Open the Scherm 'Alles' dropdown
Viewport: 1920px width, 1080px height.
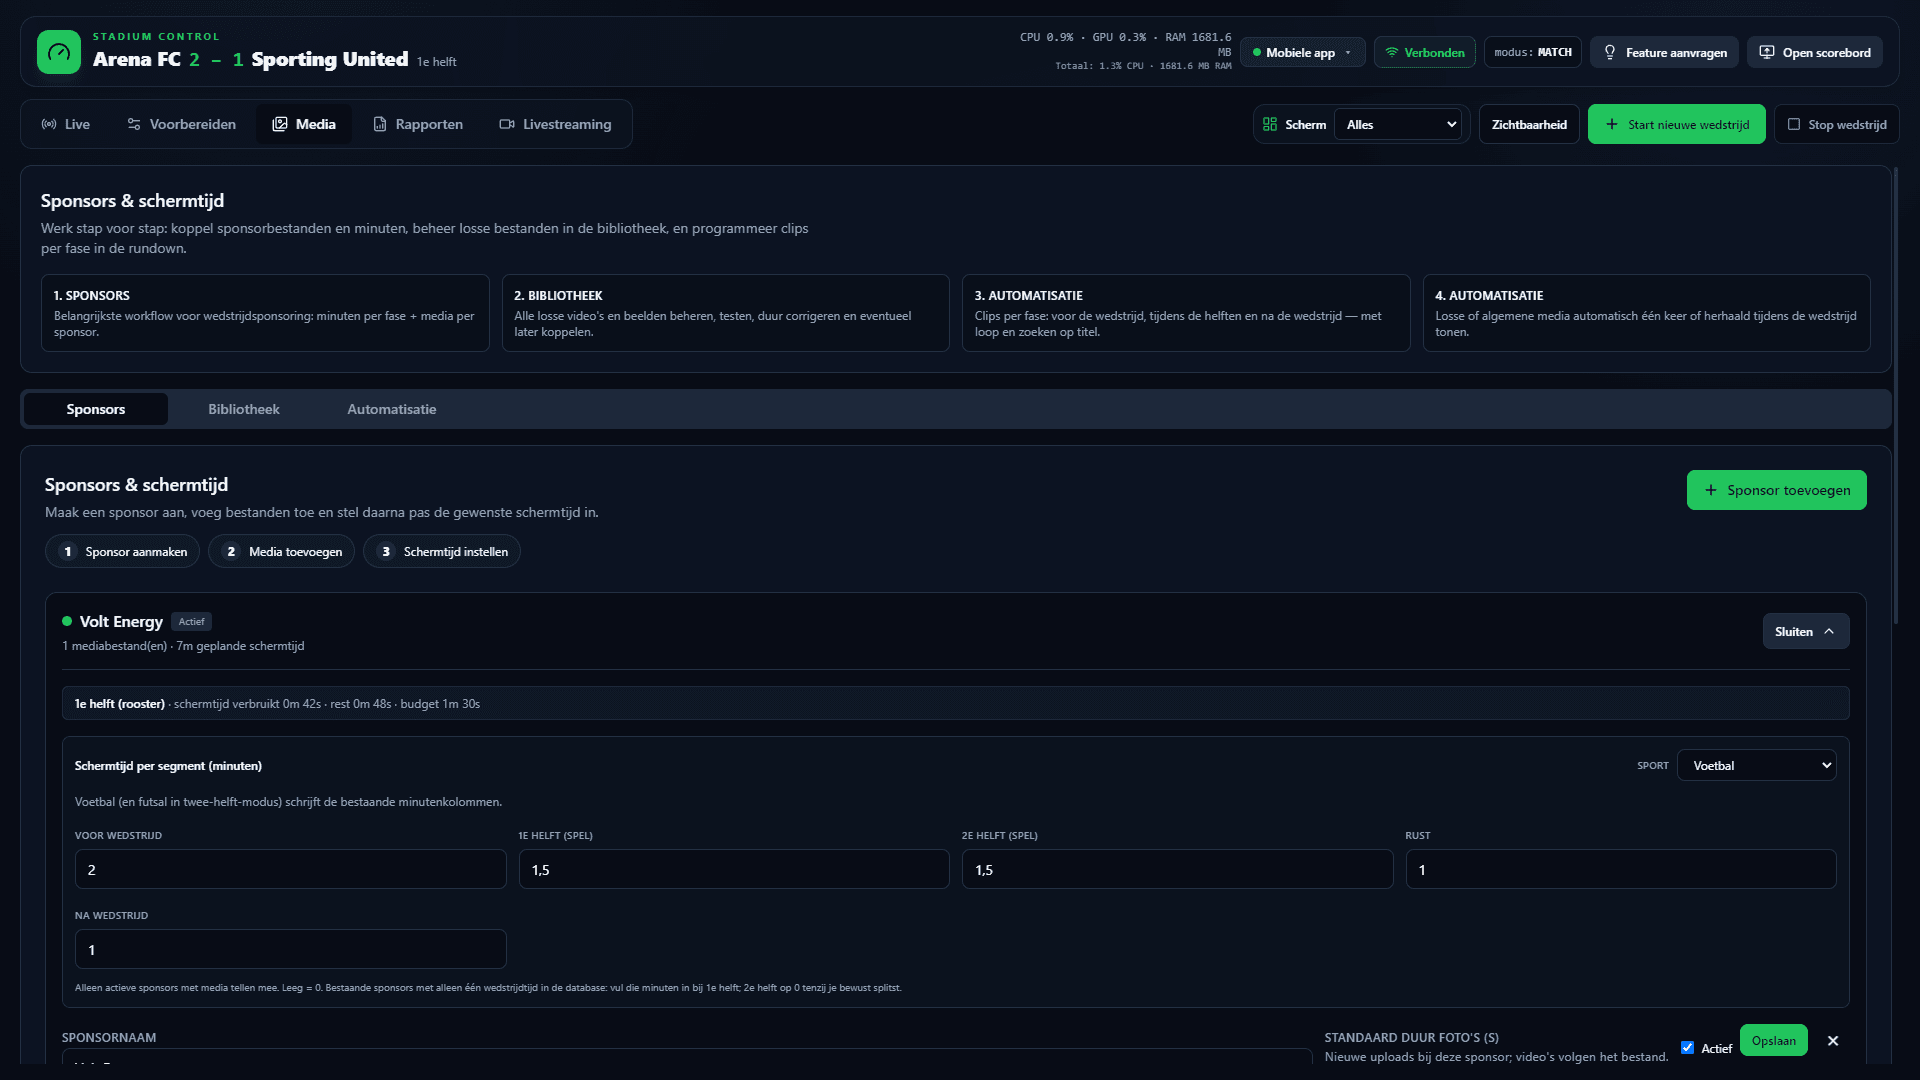pyautogui.click(x=1398, y=124)
